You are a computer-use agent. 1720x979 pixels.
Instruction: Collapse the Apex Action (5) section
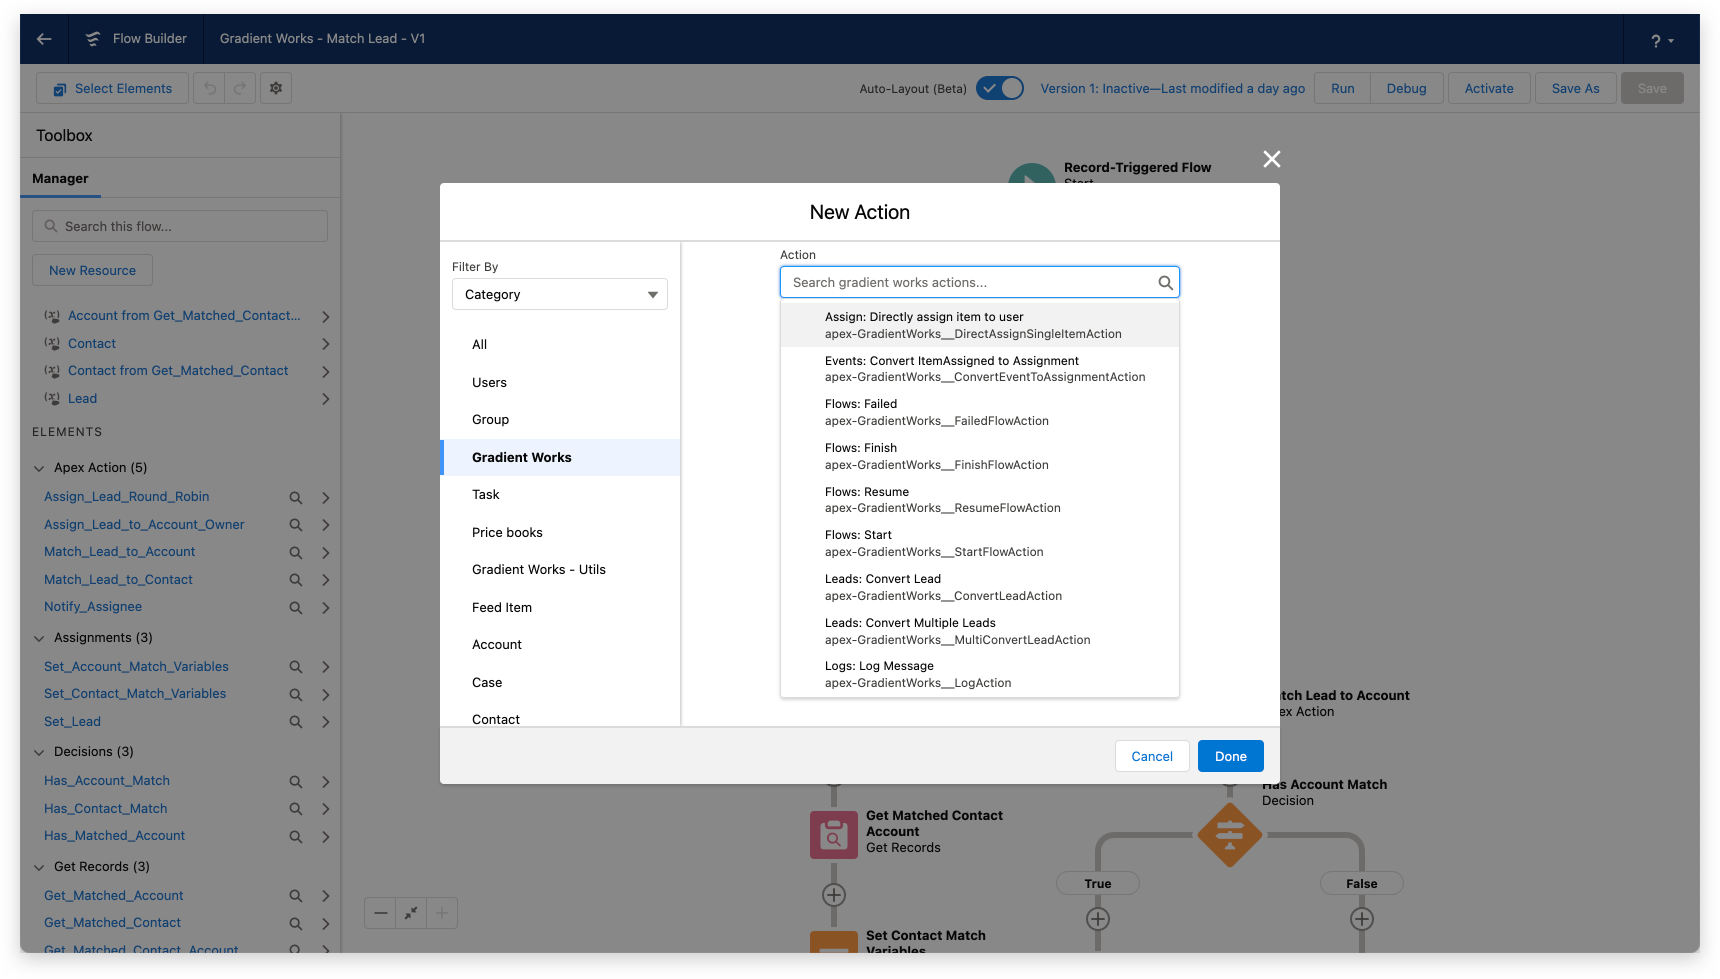pyautogui.click(x=39, y=468)
